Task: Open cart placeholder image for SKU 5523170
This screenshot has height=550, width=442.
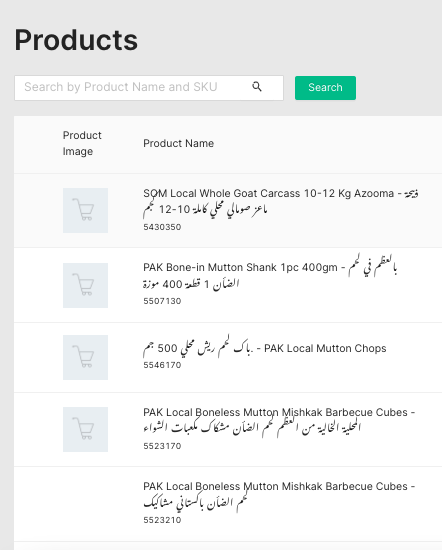Action: pos(85,429)
